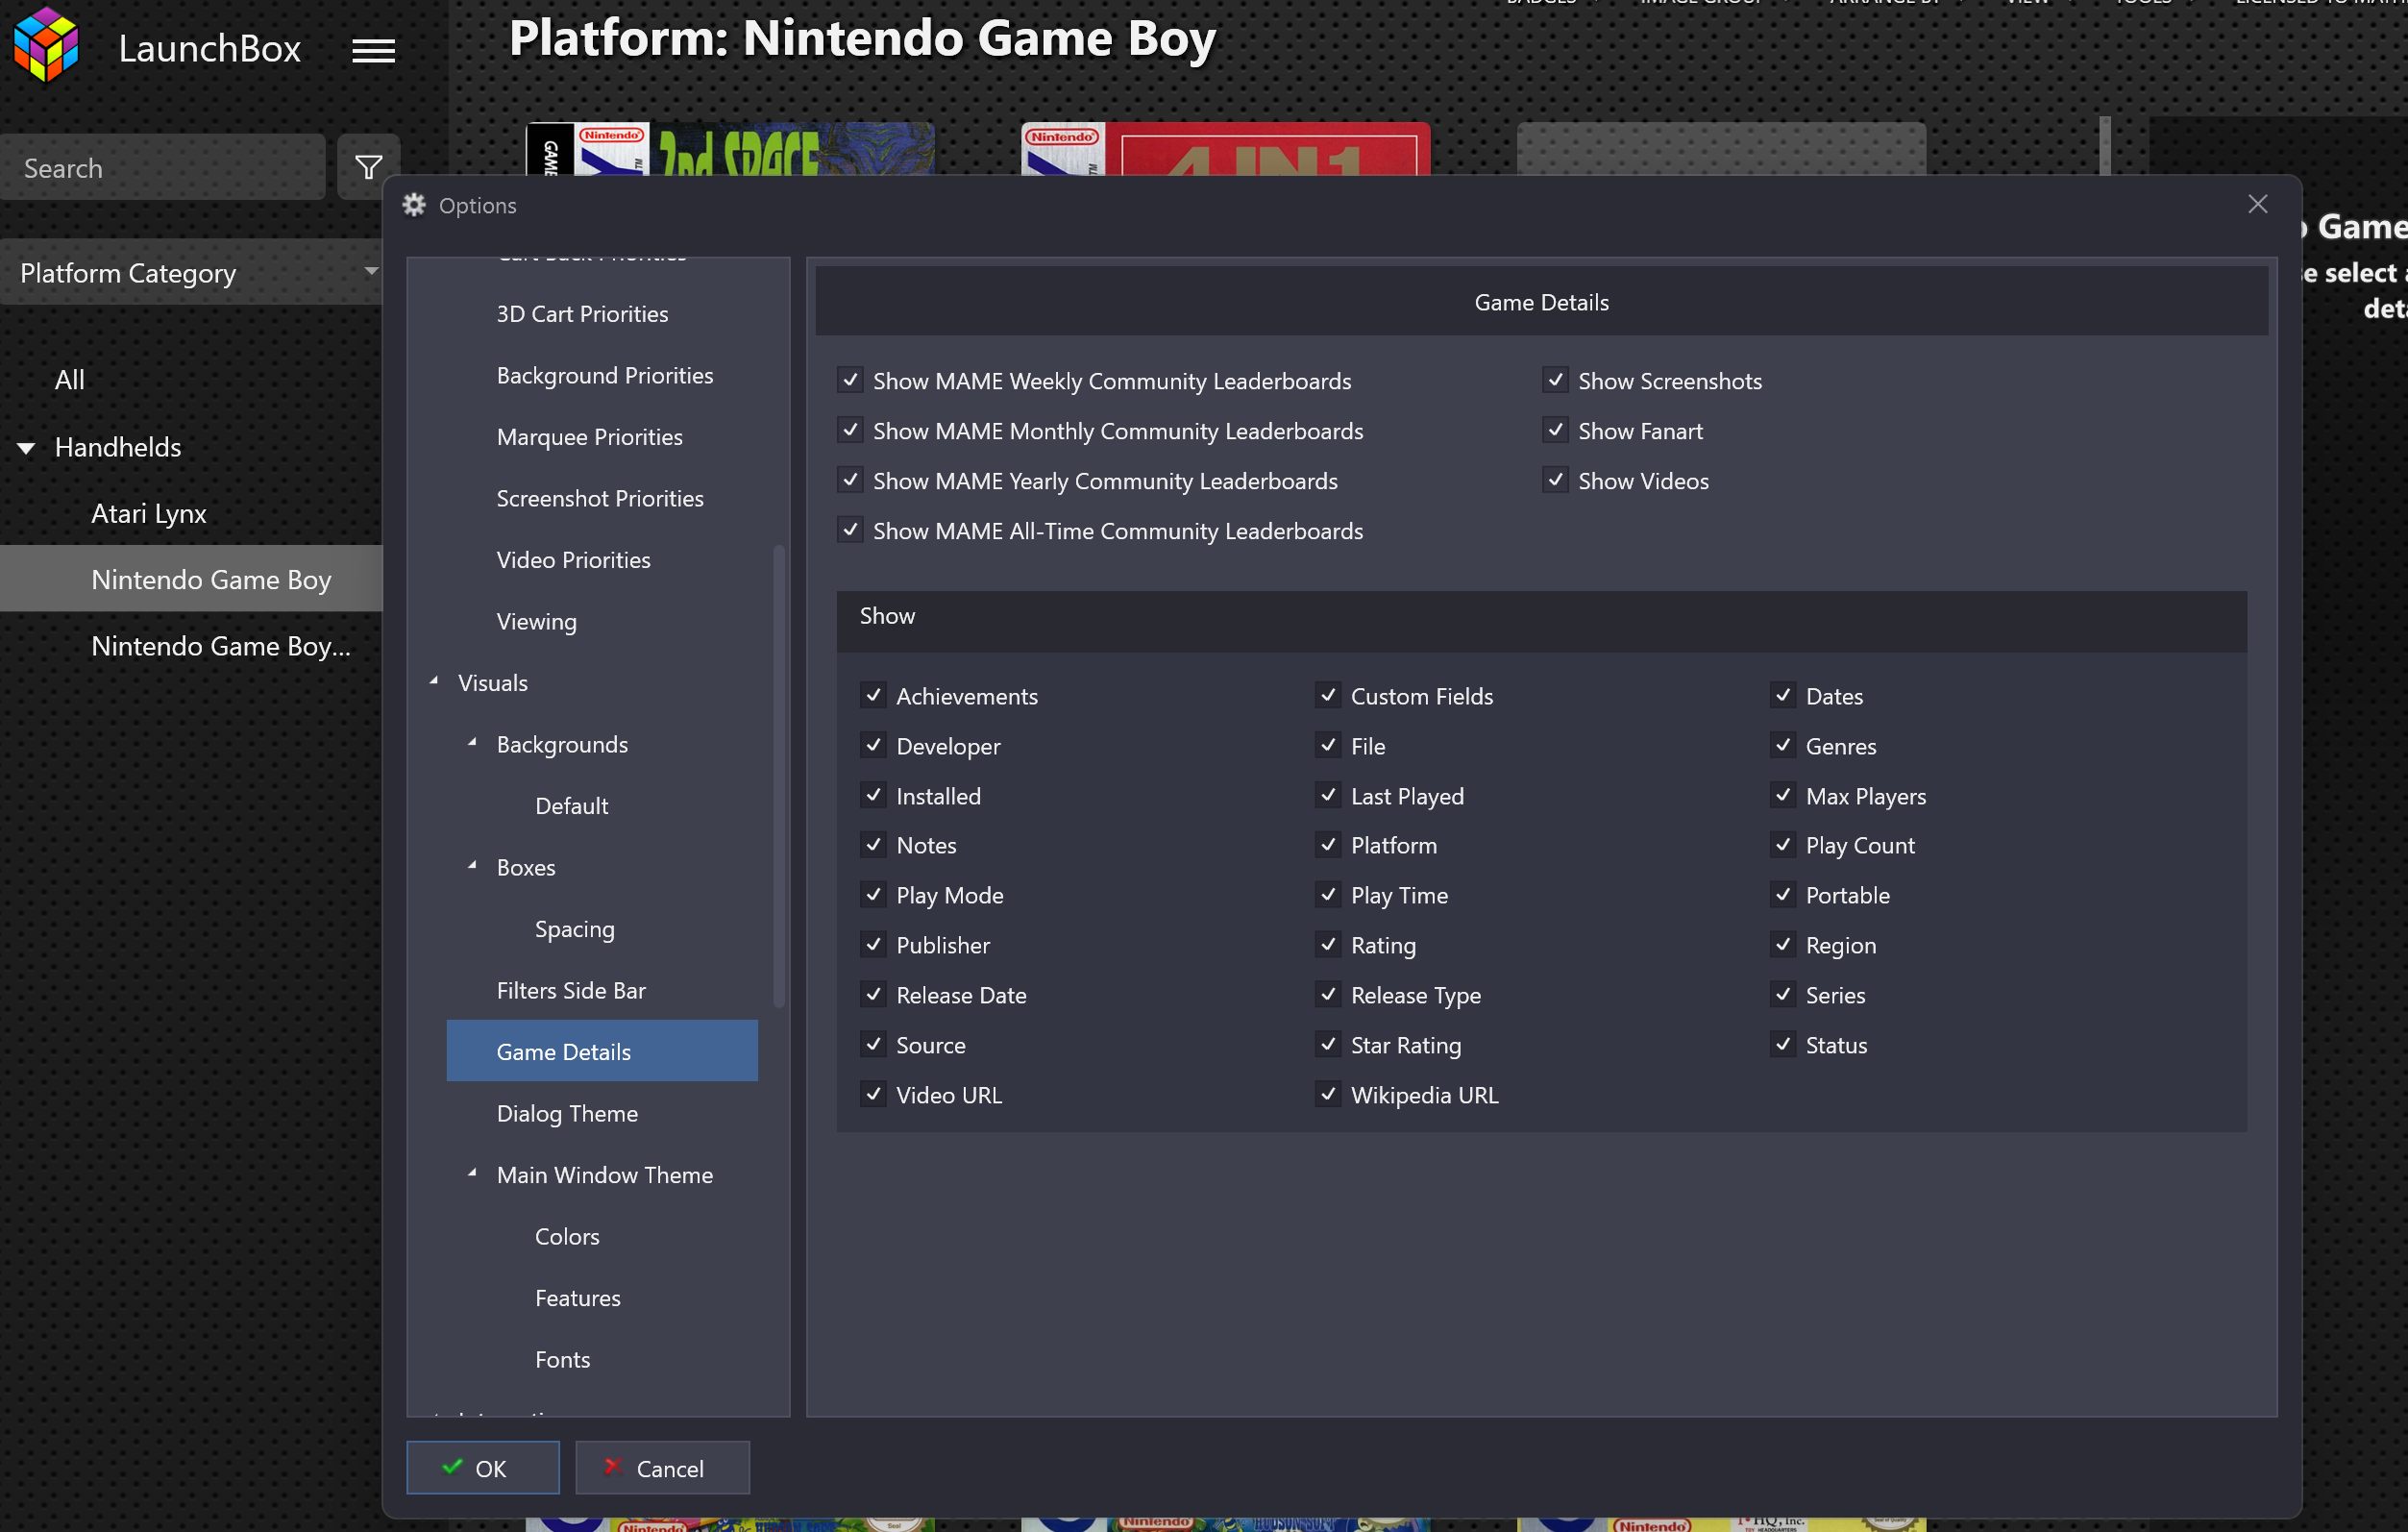Image resolution: width=2408 pixels, height=1532 pixels.
Task: Toggle the Last Played checkbox
Action: click(x=1328, y=795)
